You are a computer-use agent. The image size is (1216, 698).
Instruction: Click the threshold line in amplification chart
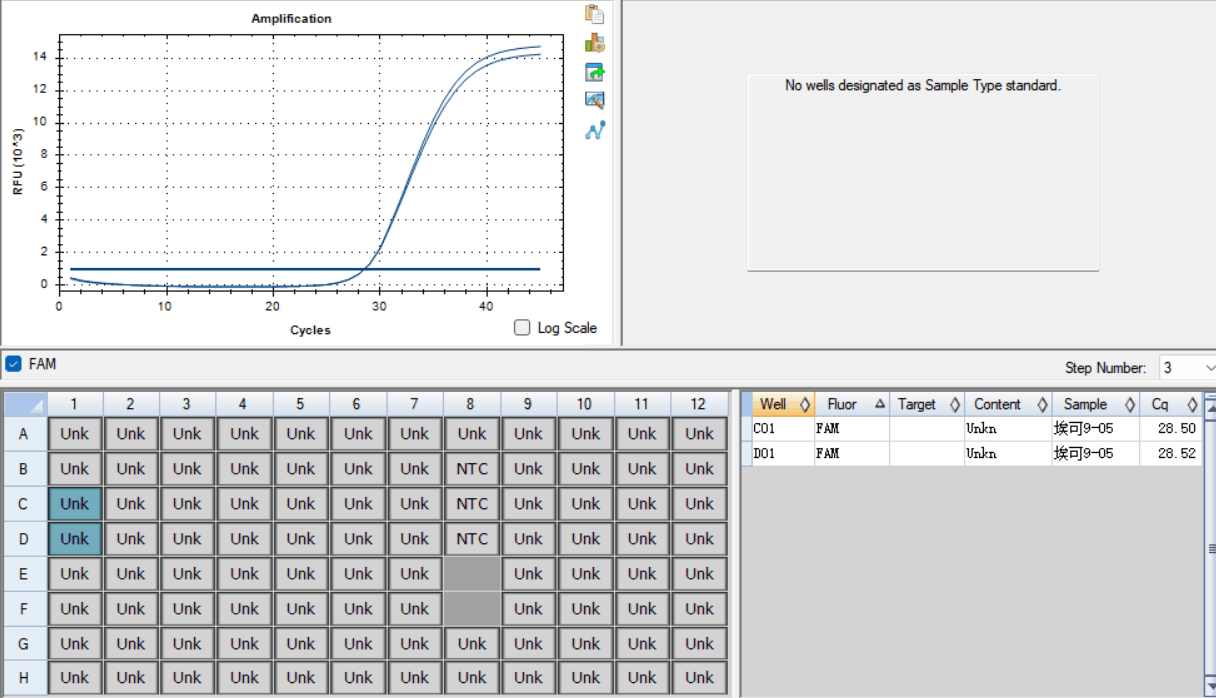305,269
